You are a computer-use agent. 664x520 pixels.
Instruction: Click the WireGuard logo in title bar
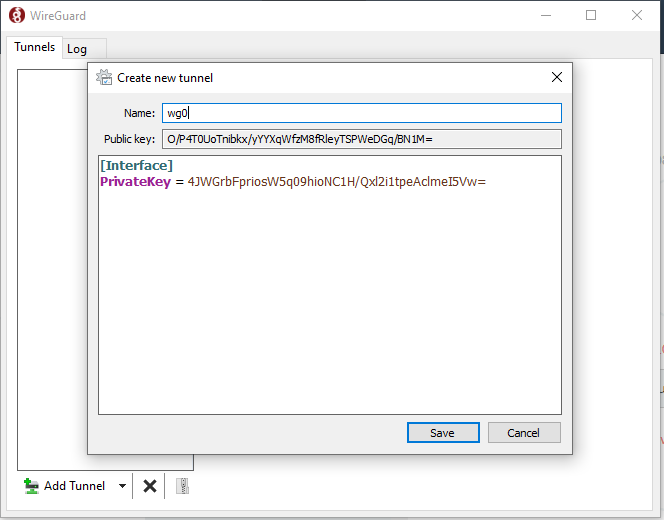(17, 16)
